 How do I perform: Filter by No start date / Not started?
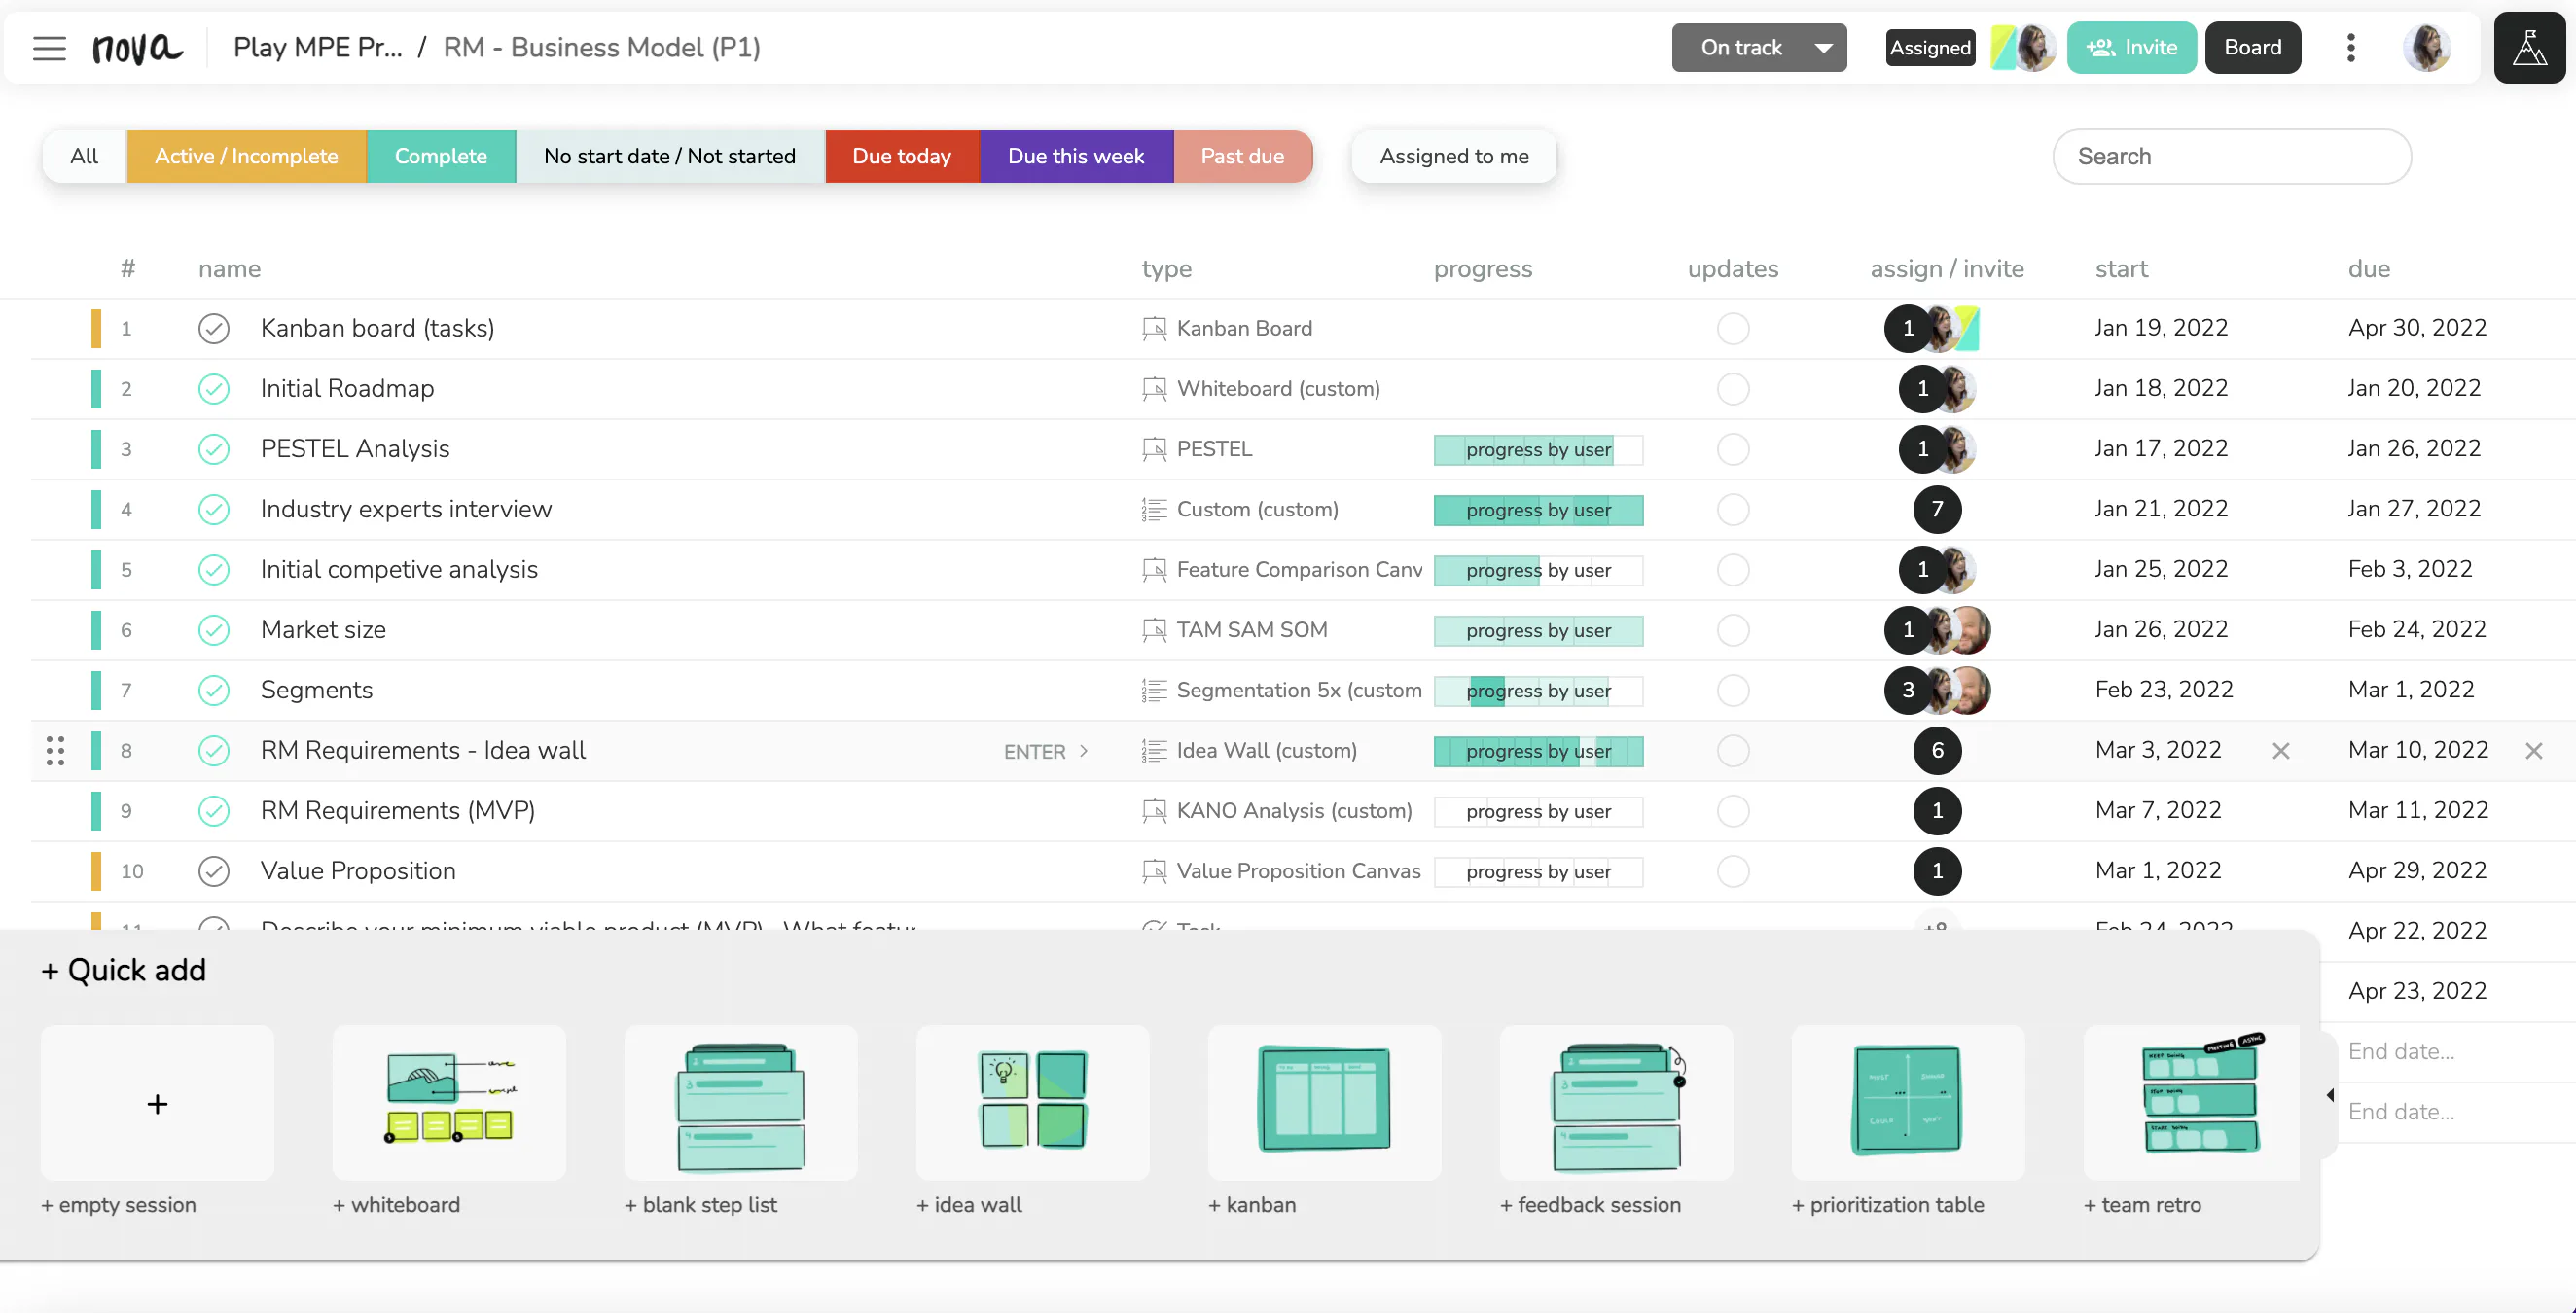(670, 156)
